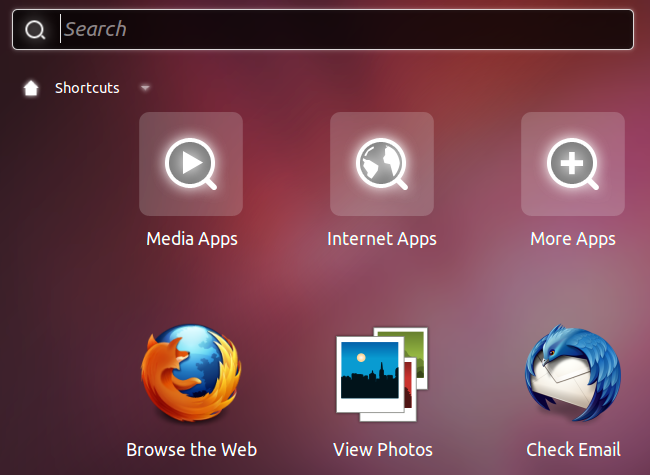Click the Browse the Web label
The width and height of the screenshot is (650, 475).
pyautogui.click(x=192, y=450)
